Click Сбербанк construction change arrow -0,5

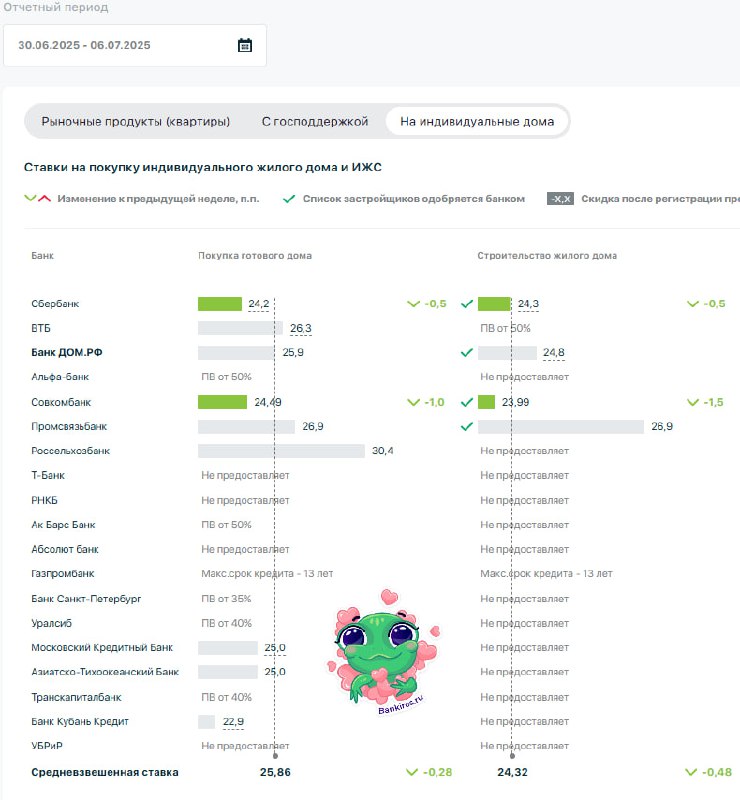[693, 304]
